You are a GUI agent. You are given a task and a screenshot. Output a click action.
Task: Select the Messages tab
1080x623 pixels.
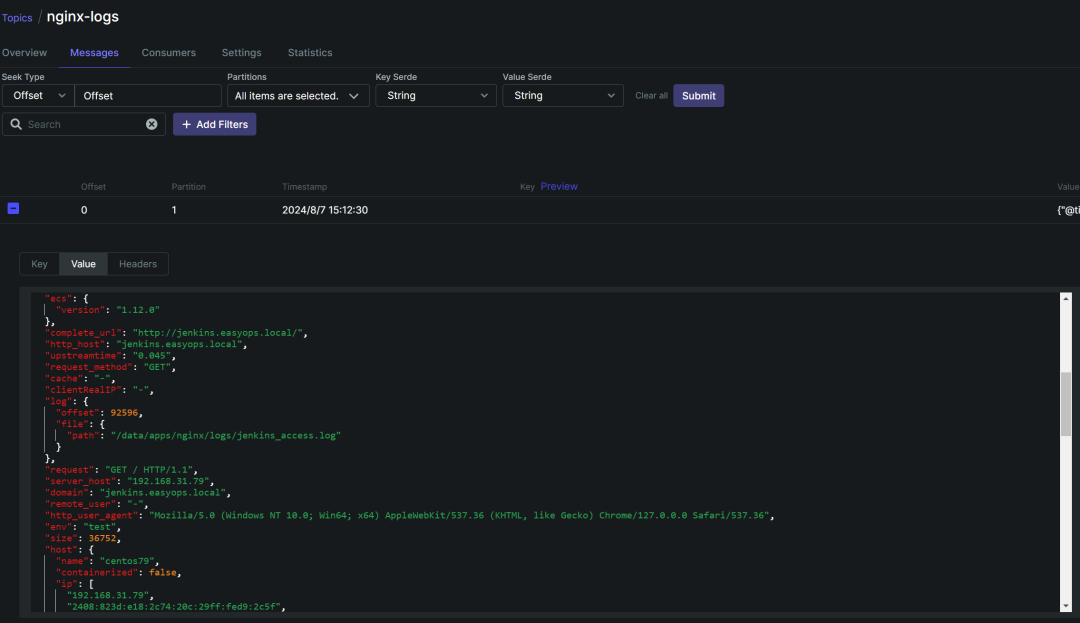94,52
